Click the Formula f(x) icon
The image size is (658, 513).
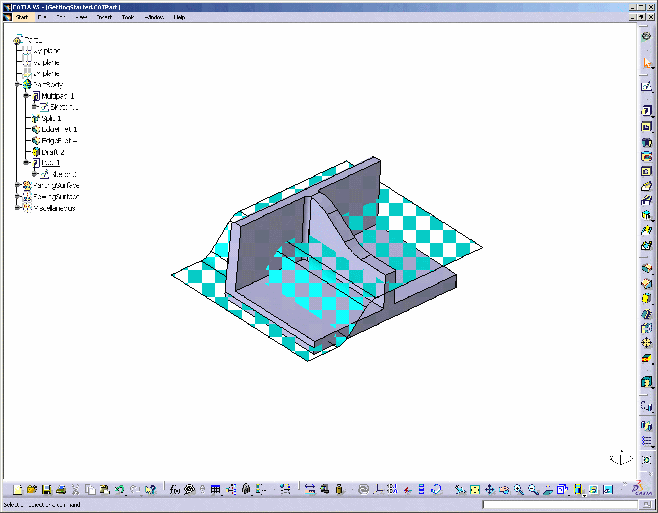pyautogui.click(x=174, y=490)
